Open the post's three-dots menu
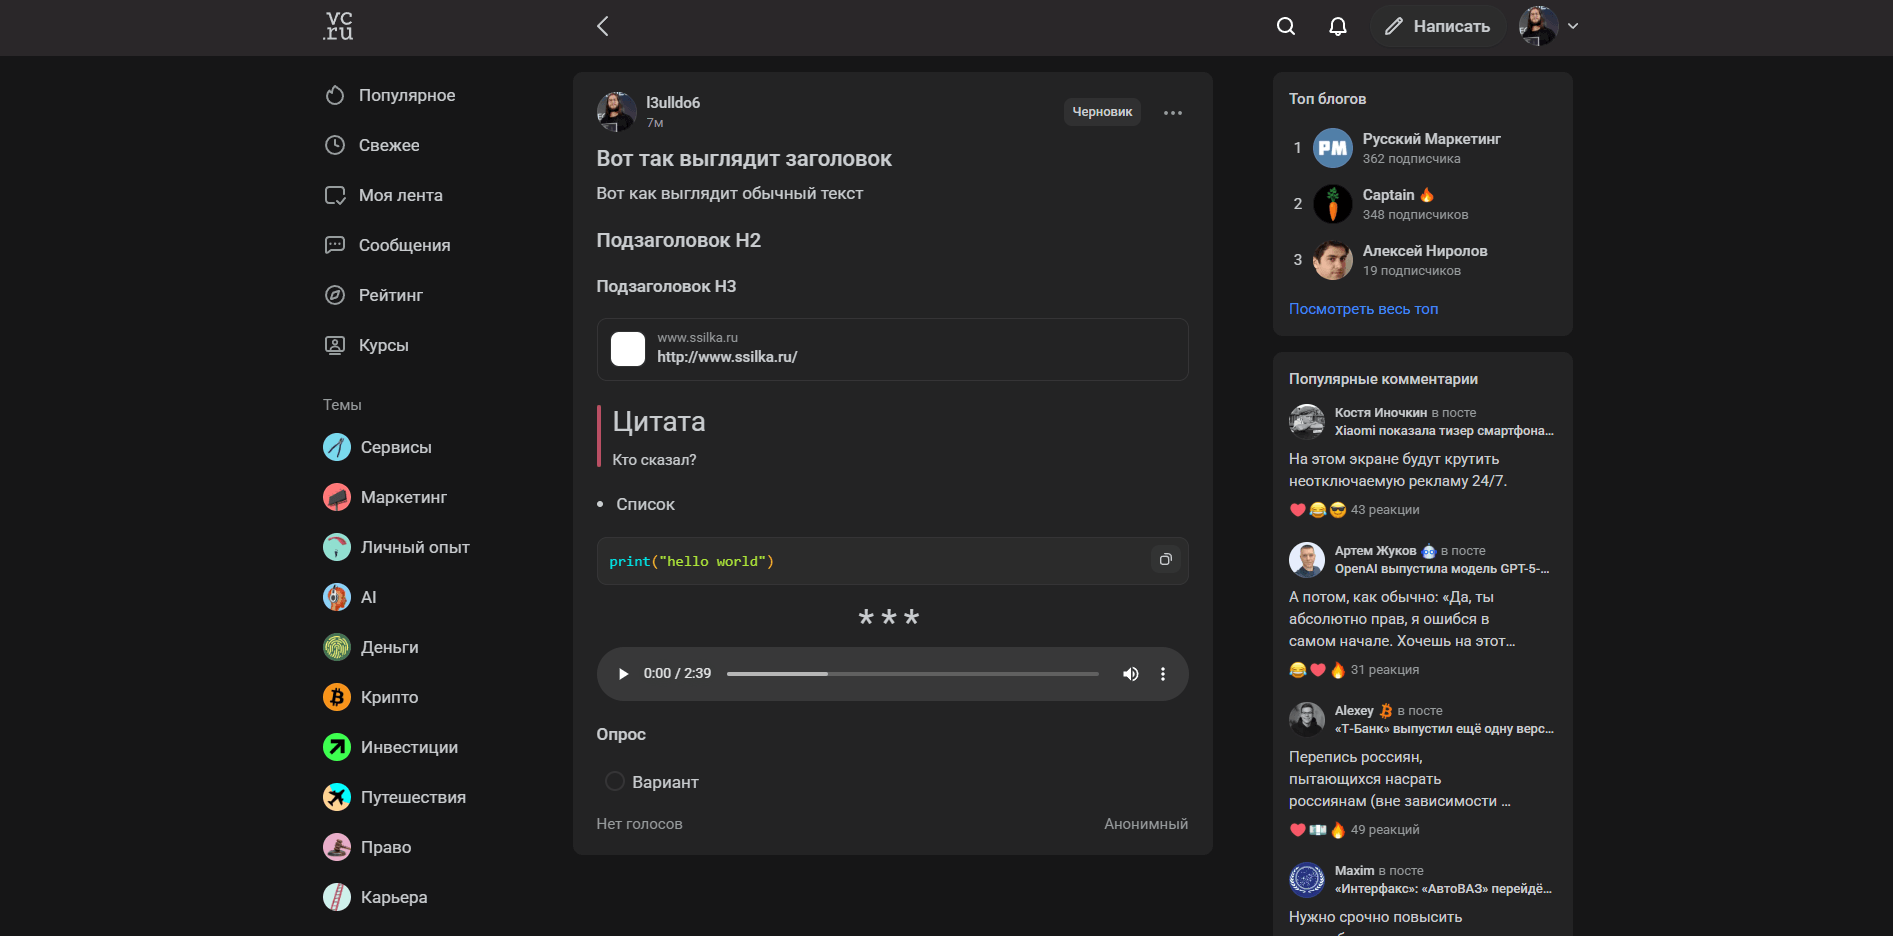 point(1173,112)
